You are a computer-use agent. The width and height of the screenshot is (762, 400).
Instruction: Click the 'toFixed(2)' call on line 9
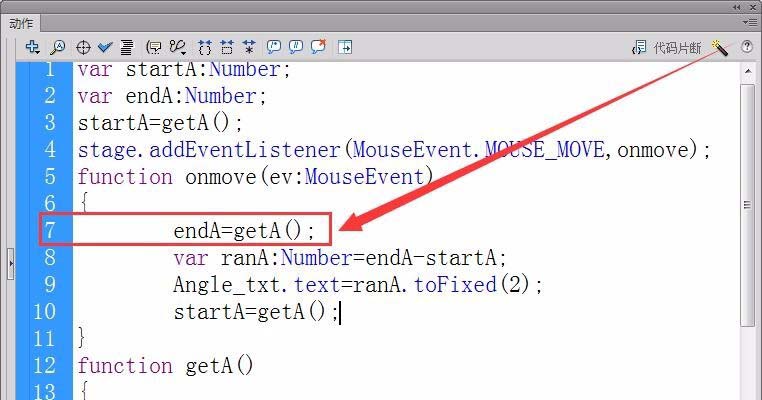click(471, 284)
